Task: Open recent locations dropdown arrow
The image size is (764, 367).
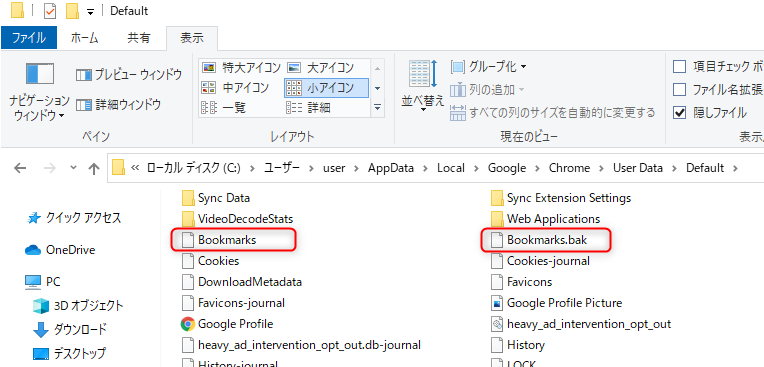Action: 74,167
